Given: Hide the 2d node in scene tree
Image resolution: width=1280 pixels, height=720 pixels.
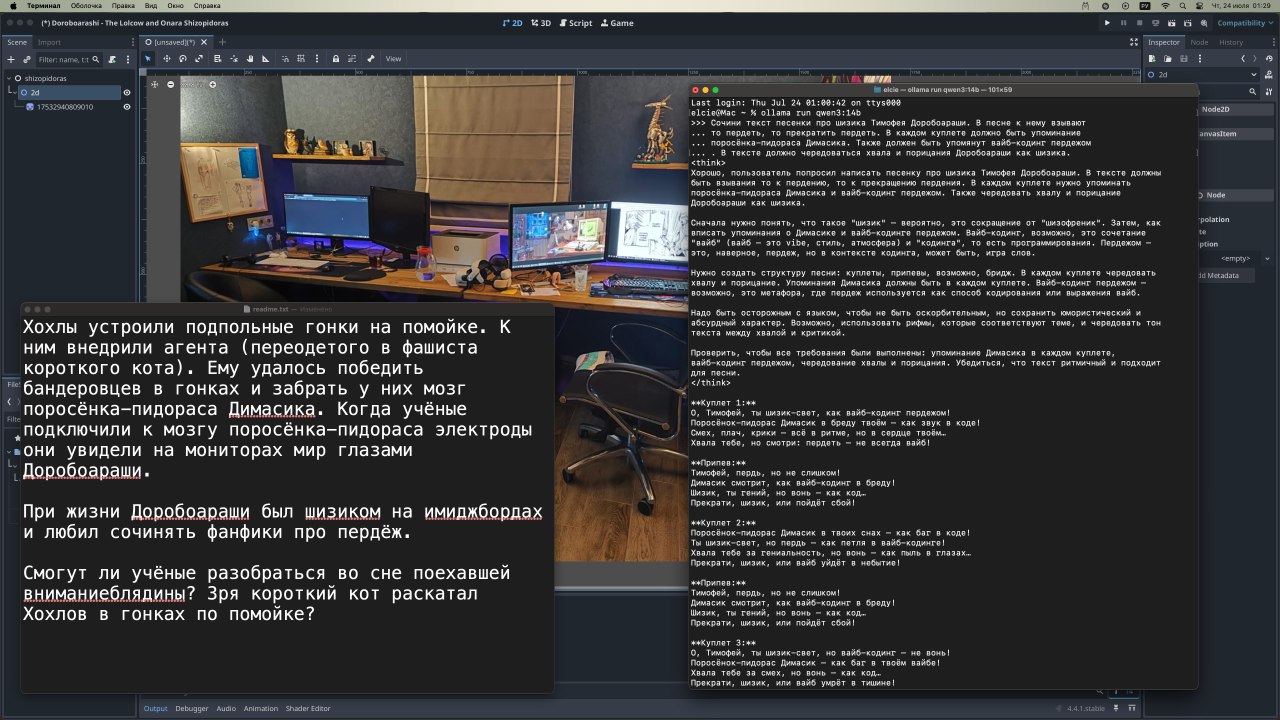Looking at the screenshot, I should tap(127, 92).
